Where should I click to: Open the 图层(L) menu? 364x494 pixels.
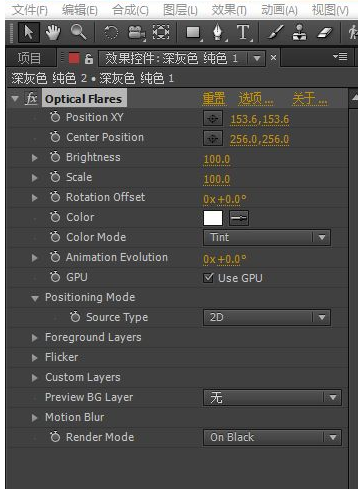tap(180, 10)
